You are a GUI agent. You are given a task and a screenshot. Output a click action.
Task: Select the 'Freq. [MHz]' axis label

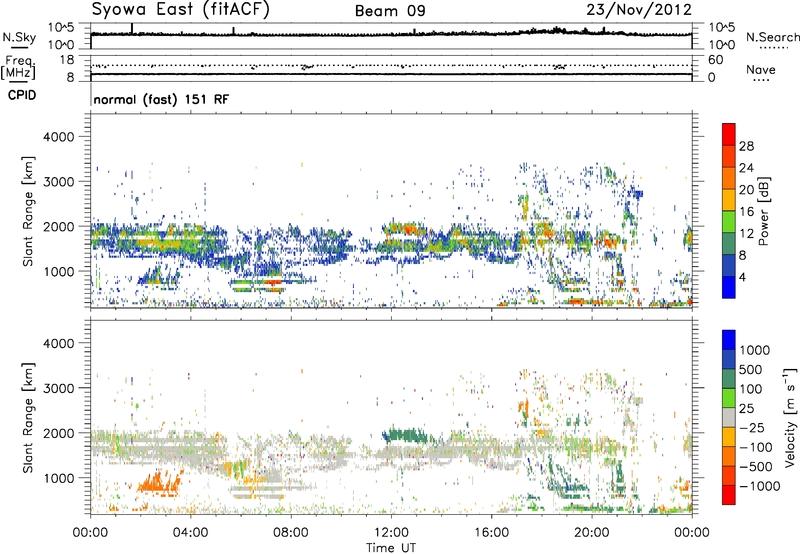(x=18, y=68)
